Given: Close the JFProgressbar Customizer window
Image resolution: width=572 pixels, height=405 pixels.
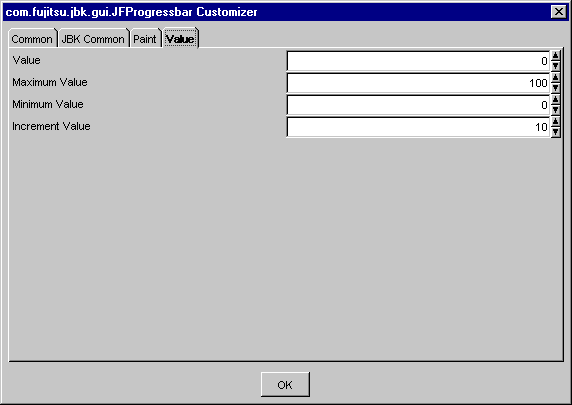Looking at the screenshot, I should click(x=559, y=12).
